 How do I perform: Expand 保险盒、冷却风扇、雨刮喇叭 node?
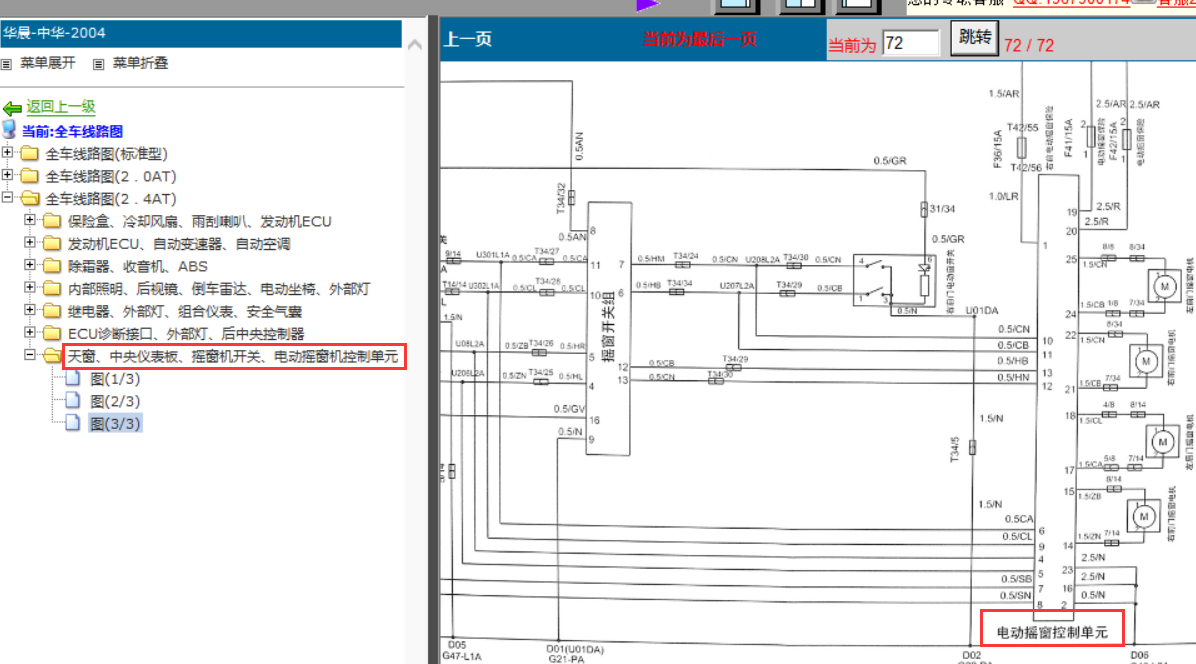coord(30,220)
